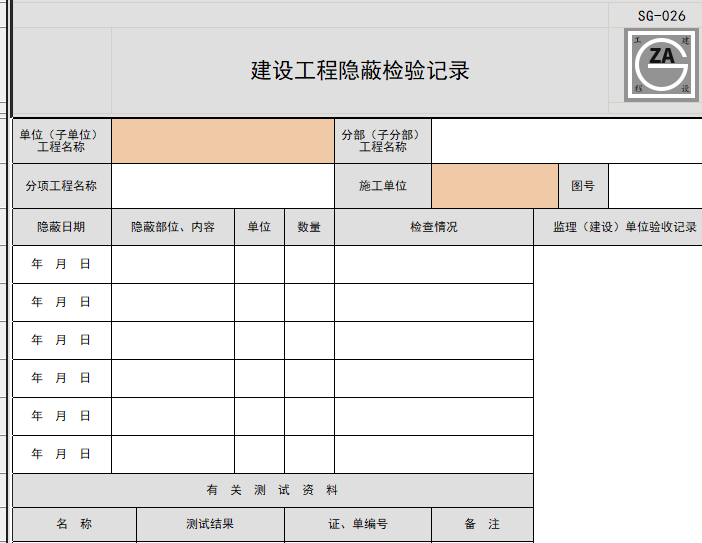Screen dimensions: 702x543
Task: Click the blank field right of 分部（子分部）工程名称
Action: coord(567,141)
